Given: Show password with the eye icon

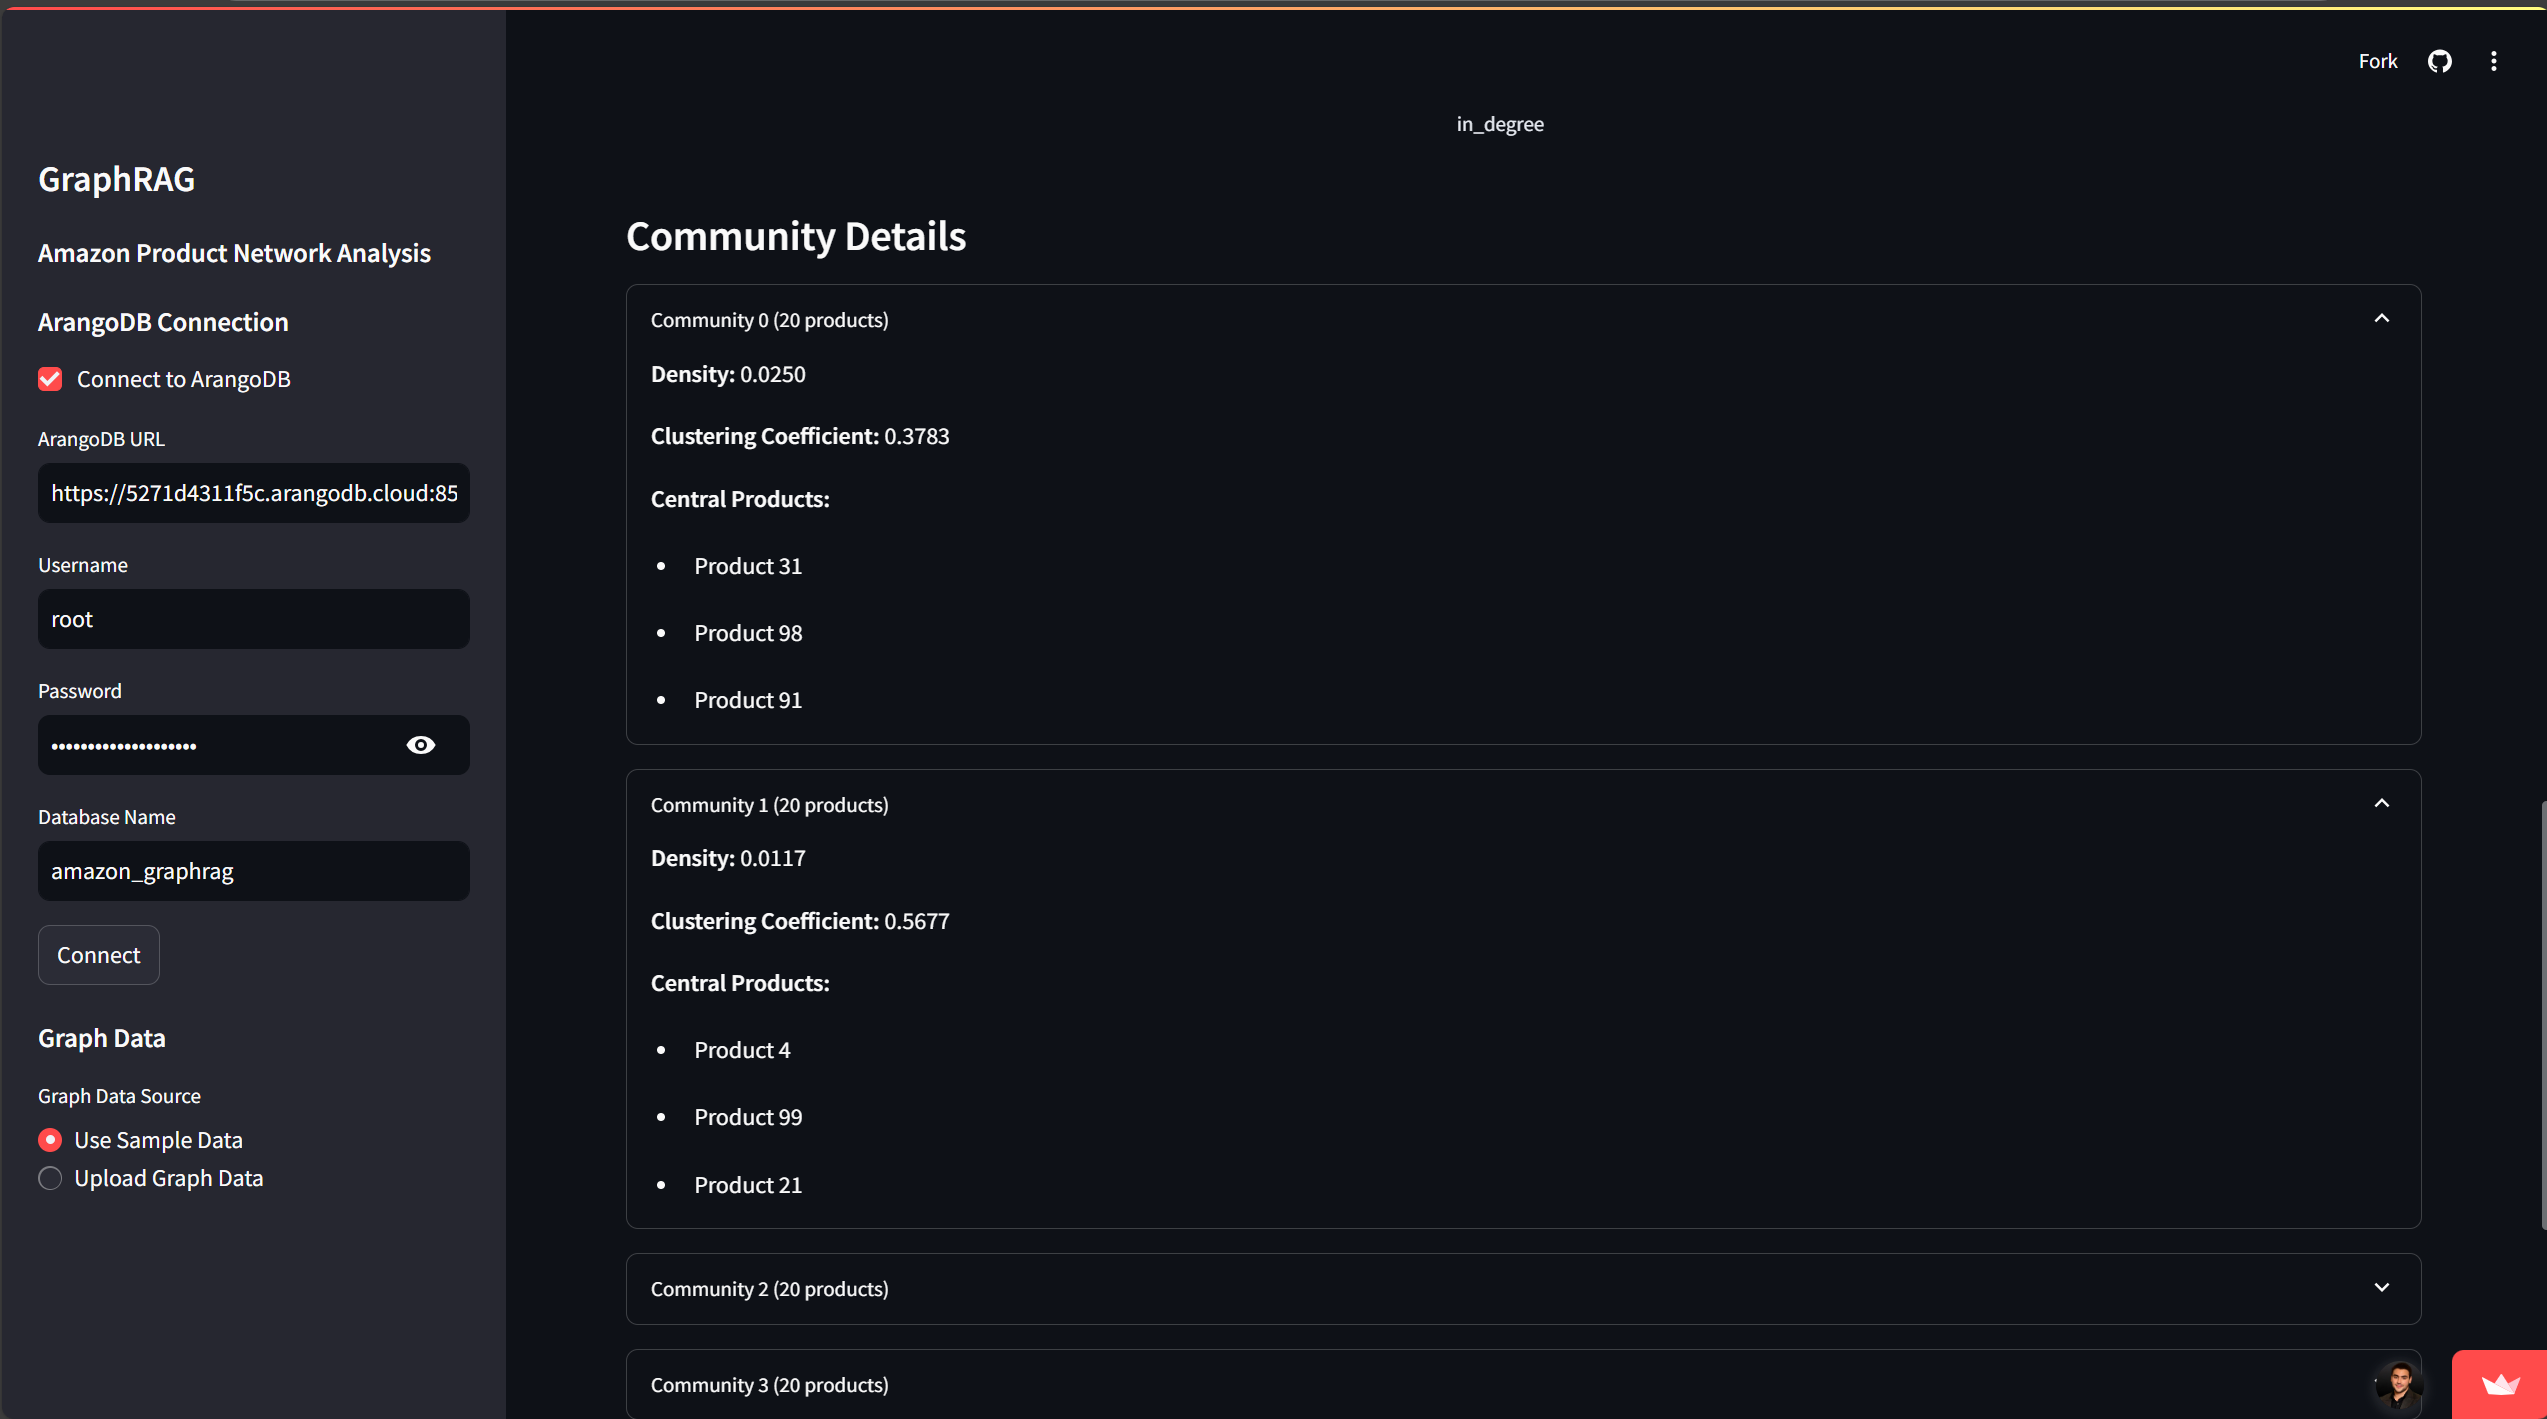Looking at the screenshot, I should coord(421,745).
